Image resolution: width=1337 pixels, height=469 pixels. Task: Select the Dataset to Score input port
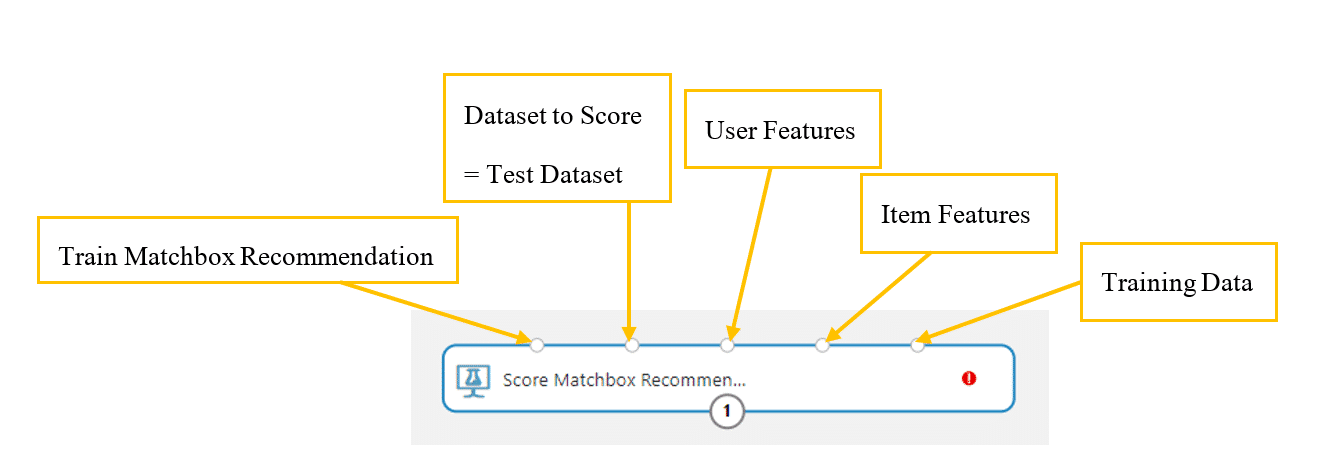pos(632,345)
